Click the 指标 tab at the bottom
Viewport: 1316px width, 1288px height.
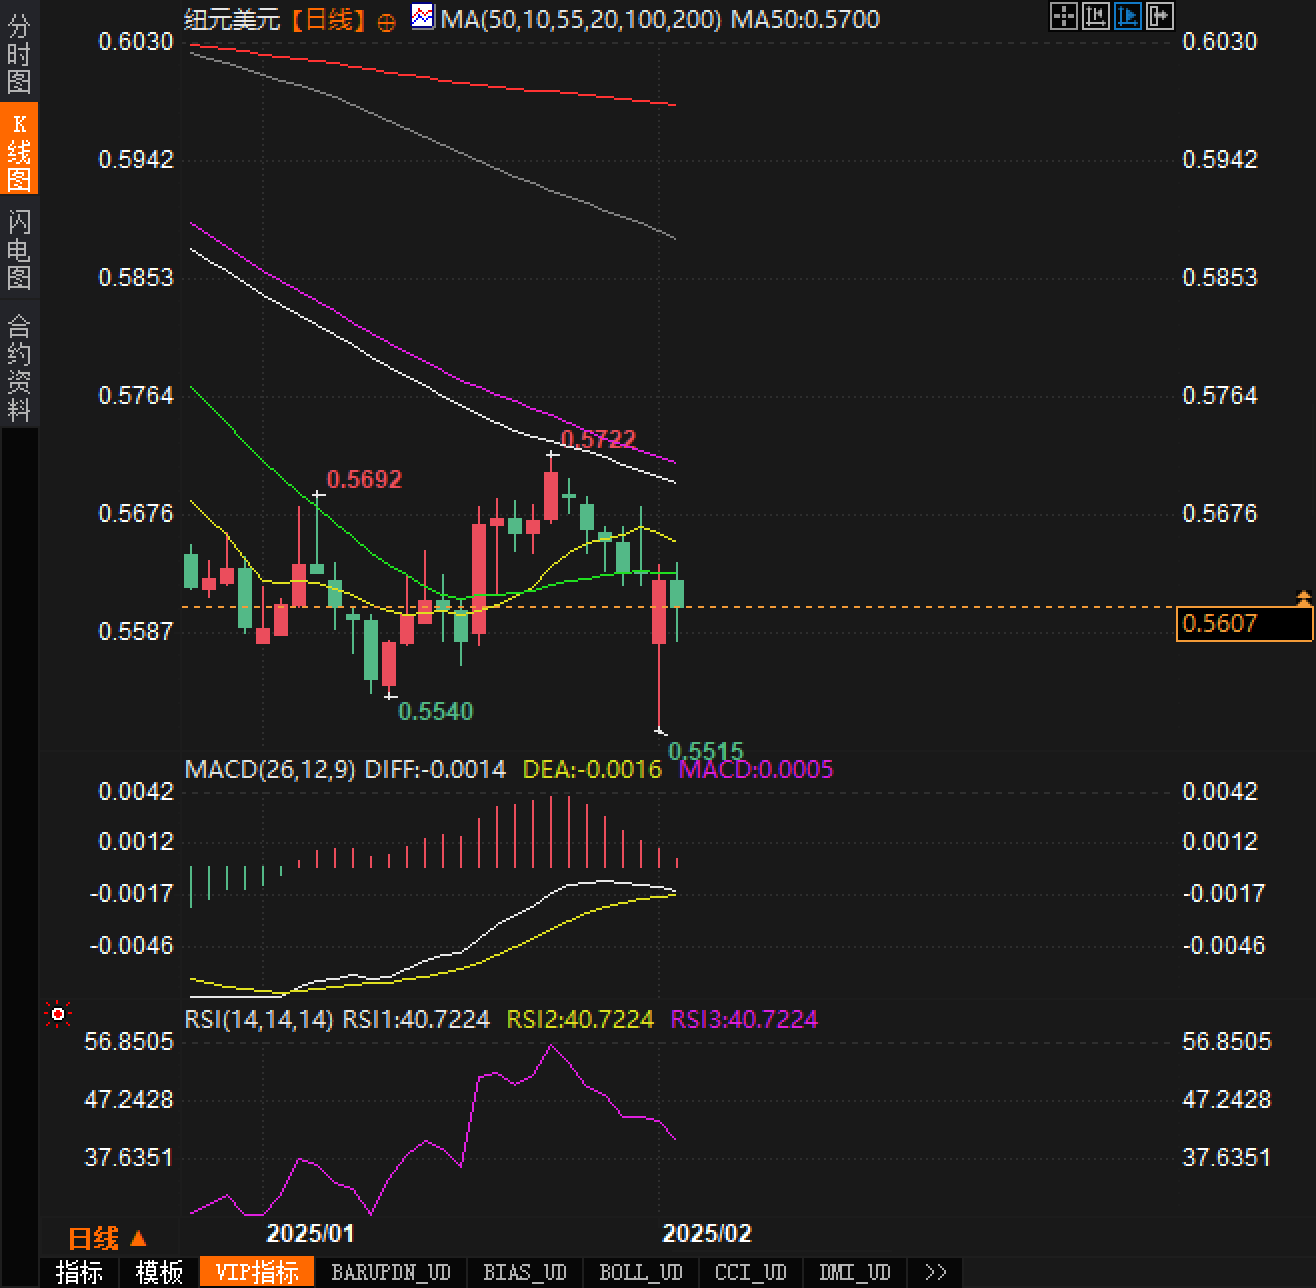[79, 1272]
